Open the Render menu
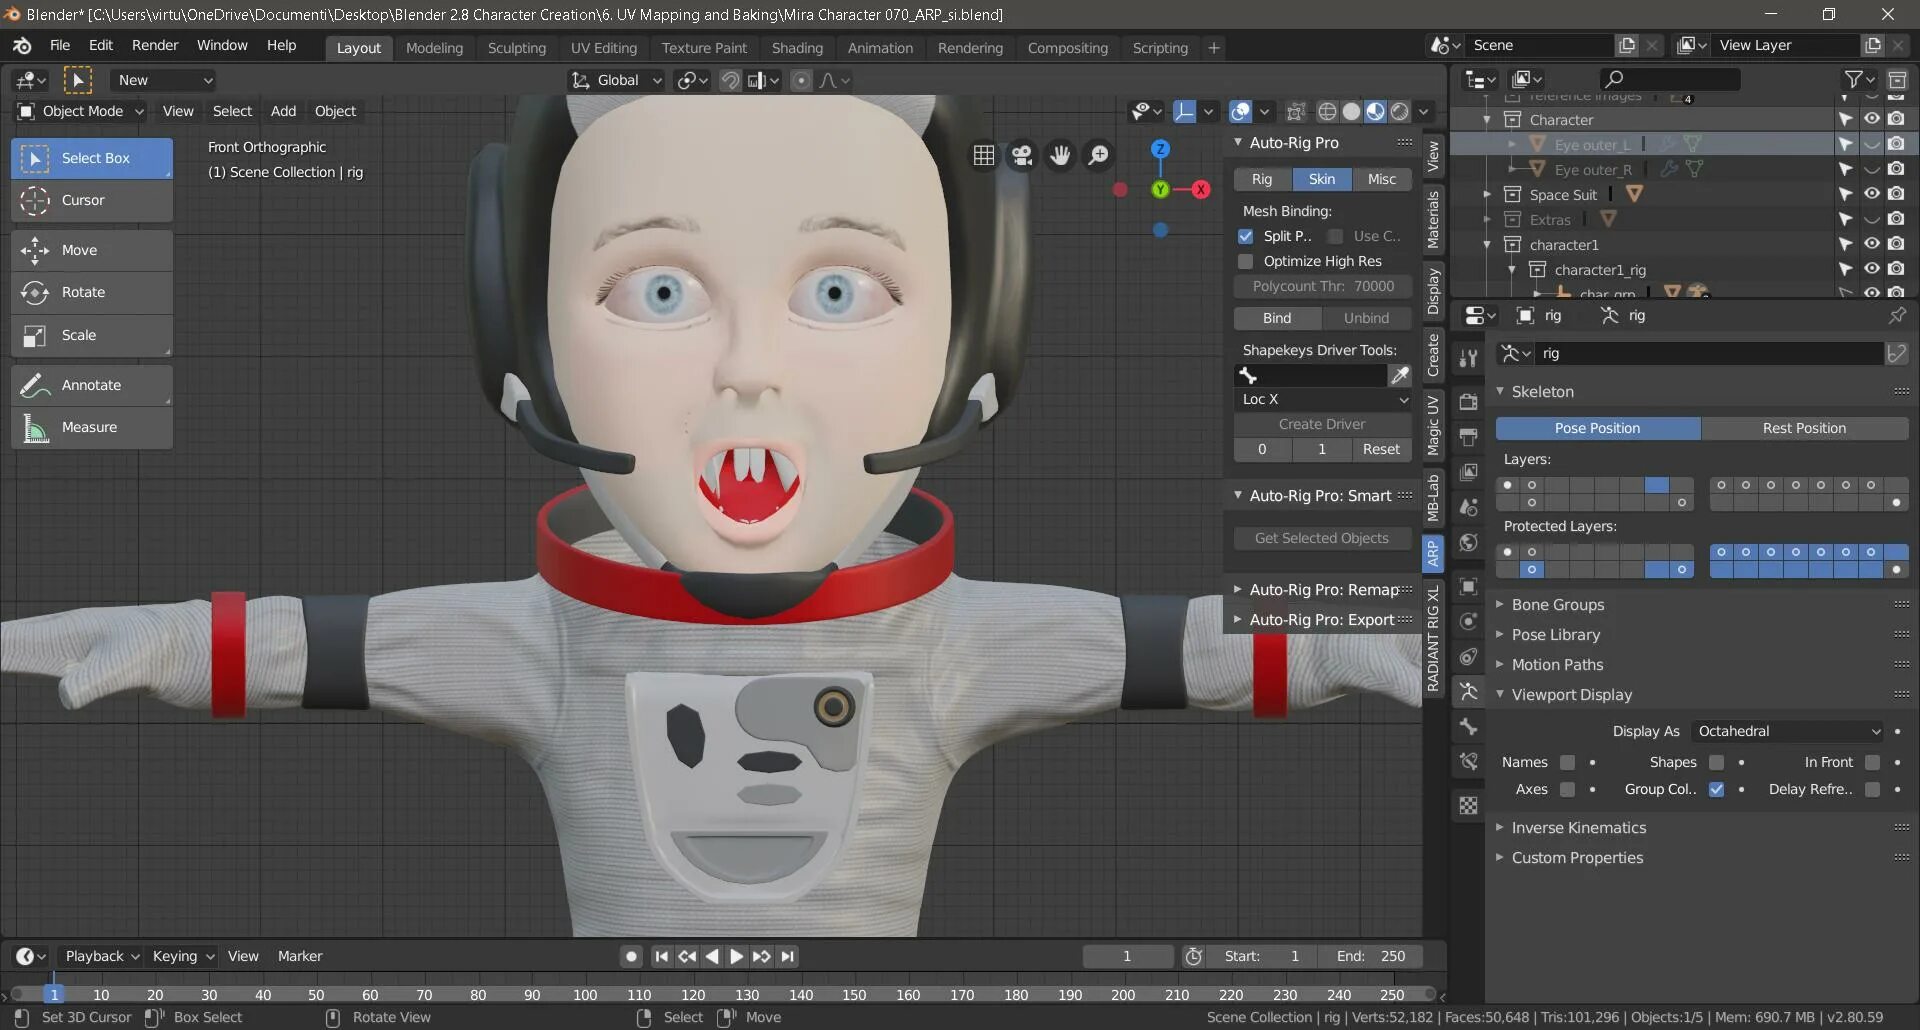Viewport: 1920px width, 1030px height. pos(155,45)
